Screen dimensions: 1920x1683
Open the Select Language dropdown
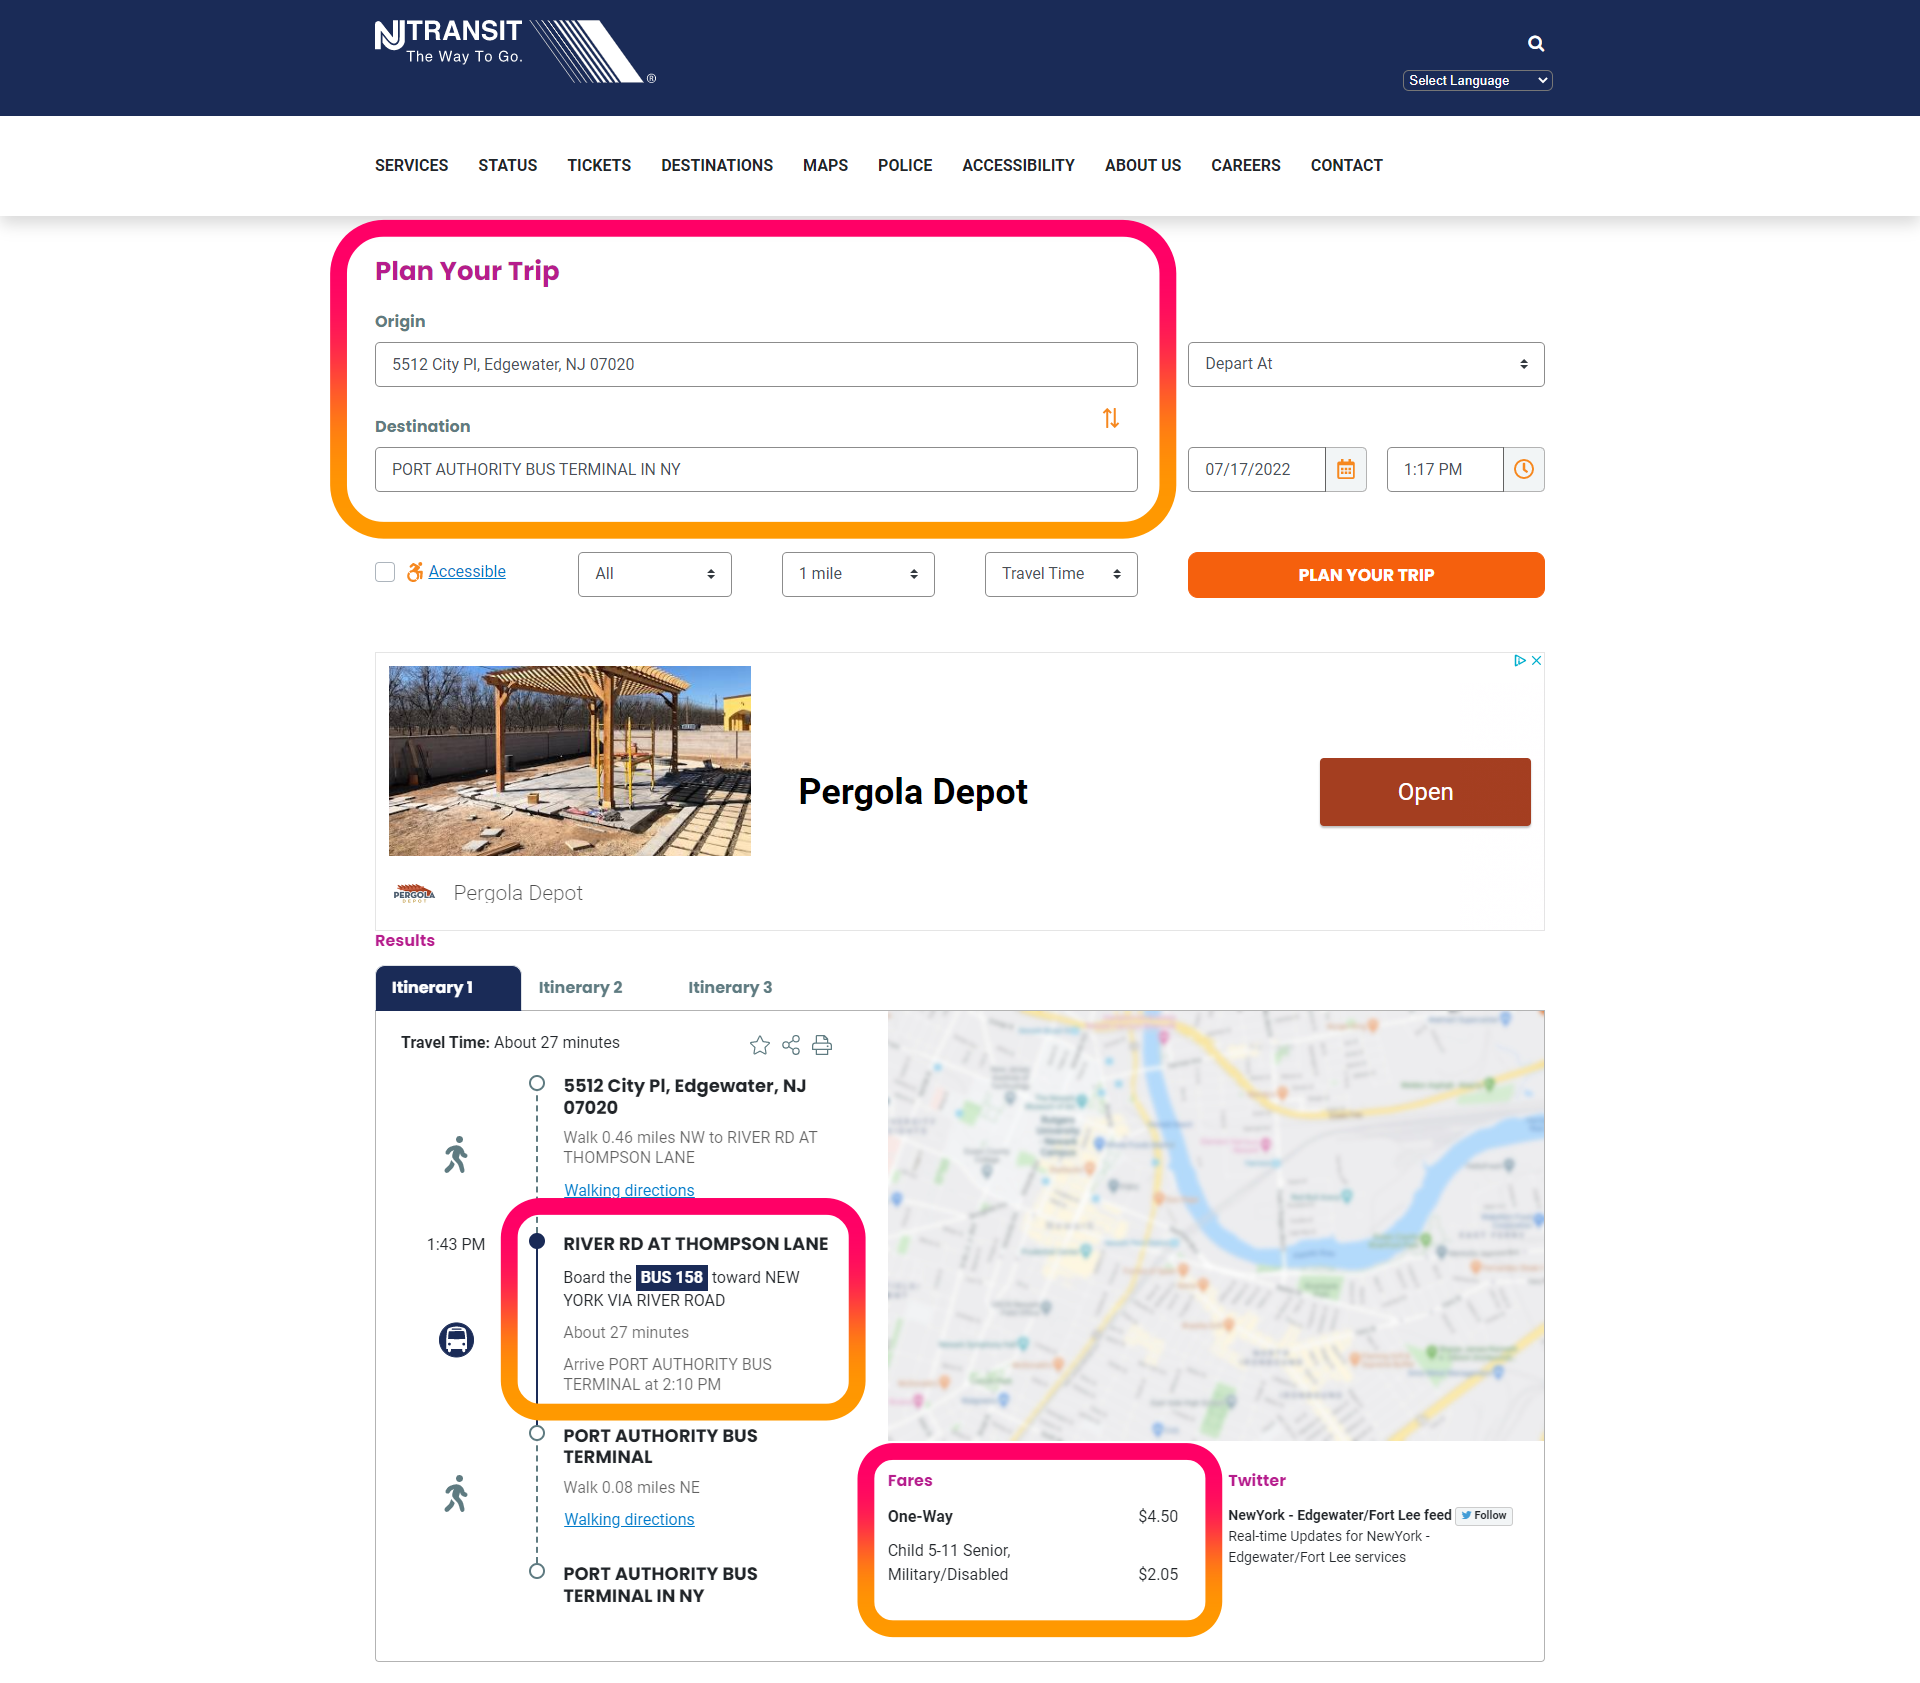click(x=1477, y=81)
